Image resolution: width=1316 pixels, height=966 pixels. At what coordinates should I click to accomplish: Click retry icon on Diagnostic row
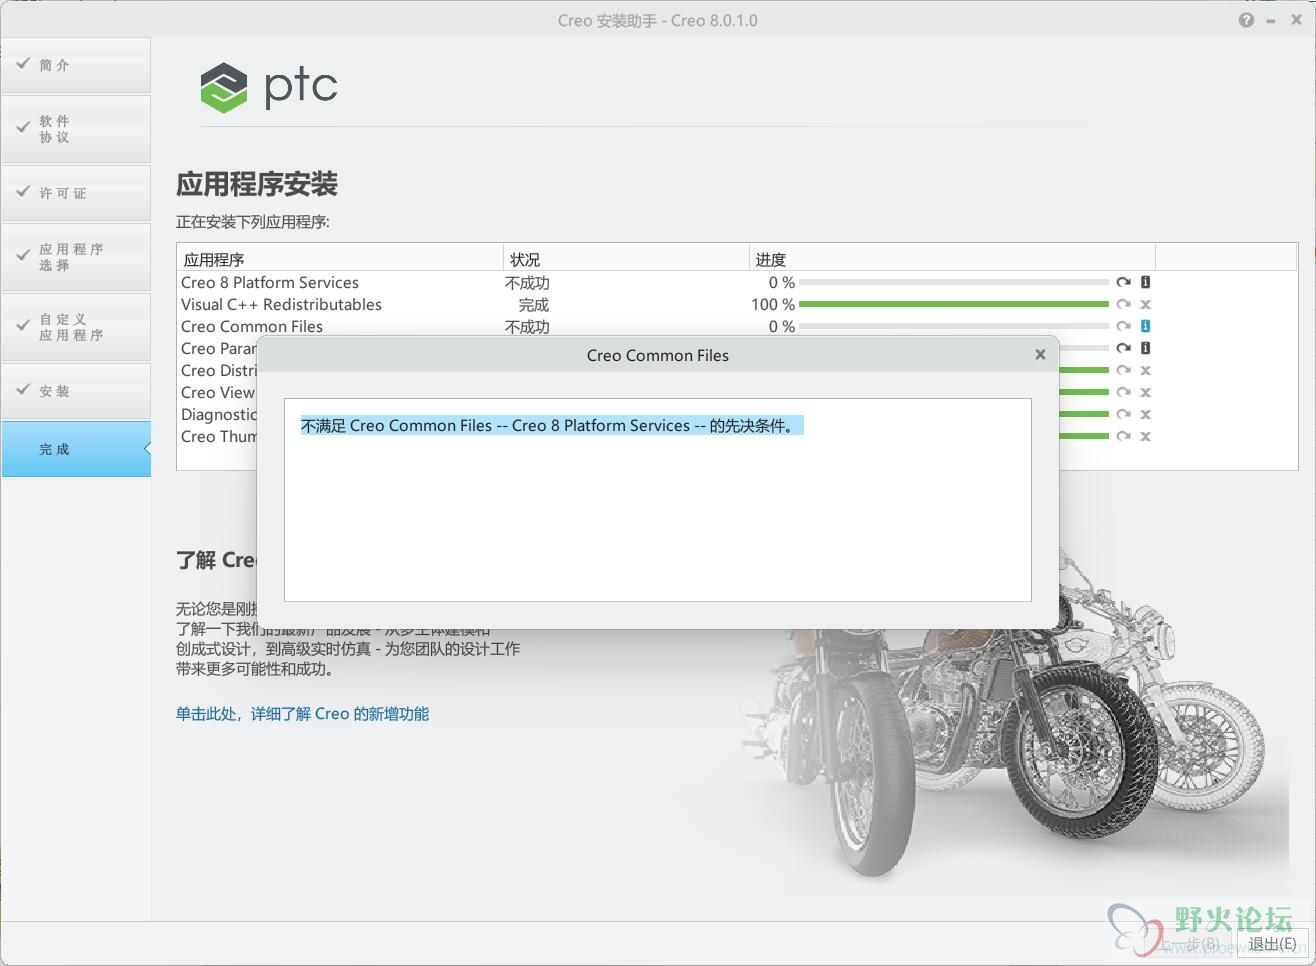[x=1123, y=414]
